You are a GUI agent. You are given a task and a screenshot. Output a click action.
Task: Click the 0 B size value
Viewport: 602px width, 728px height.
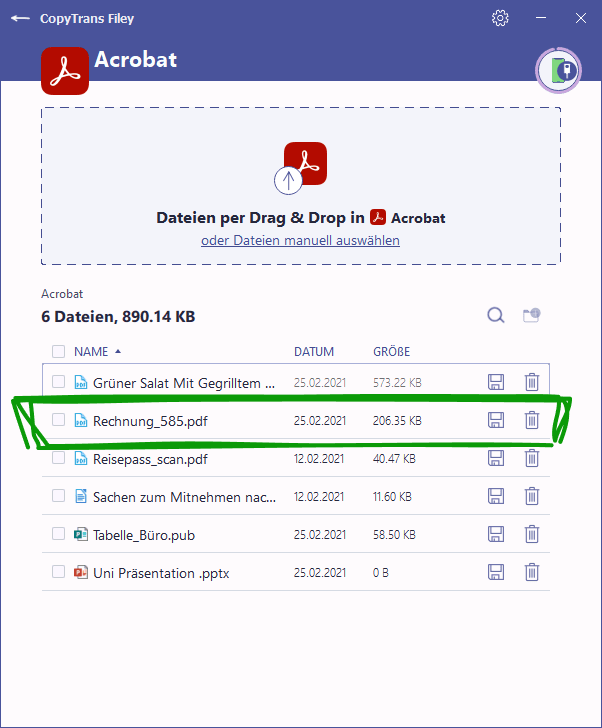[381, 573]
